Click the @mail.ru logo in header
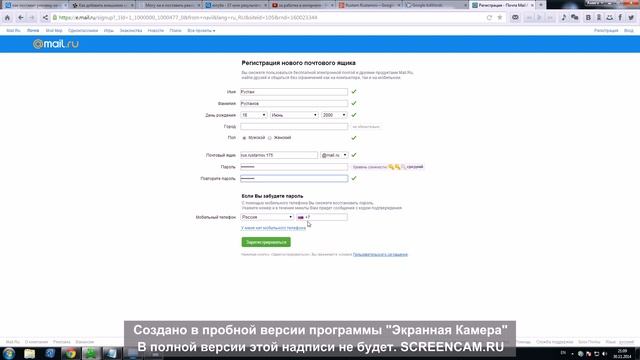The height and width of the screenshot is (360, 640). click(x=56, y=44)
